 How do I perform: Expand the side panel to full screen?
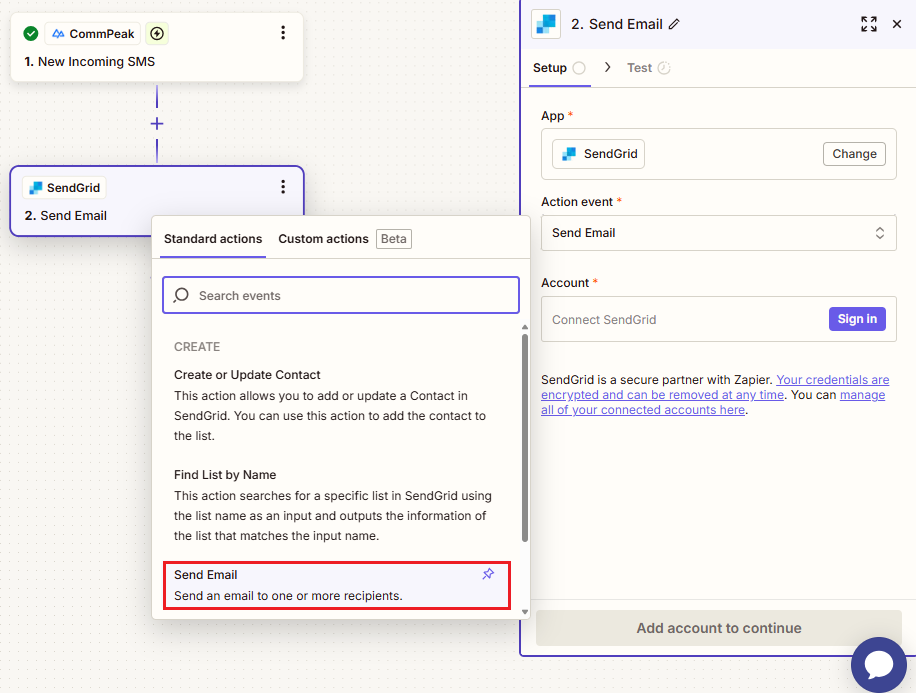[x=869, y=24]
